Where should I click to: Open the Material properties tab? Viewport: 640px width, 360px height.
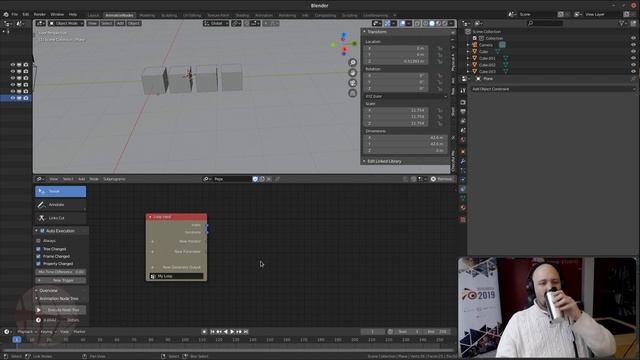[x=463, y=208]
